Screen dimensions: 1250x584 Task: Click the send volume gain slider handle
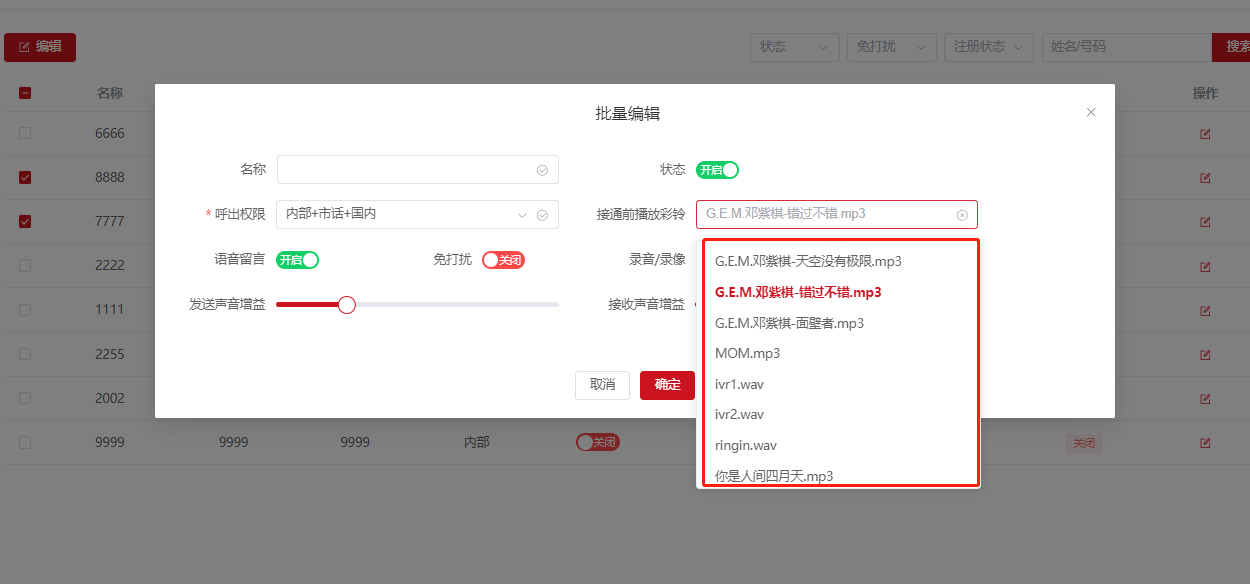click(x=347, y=305)
